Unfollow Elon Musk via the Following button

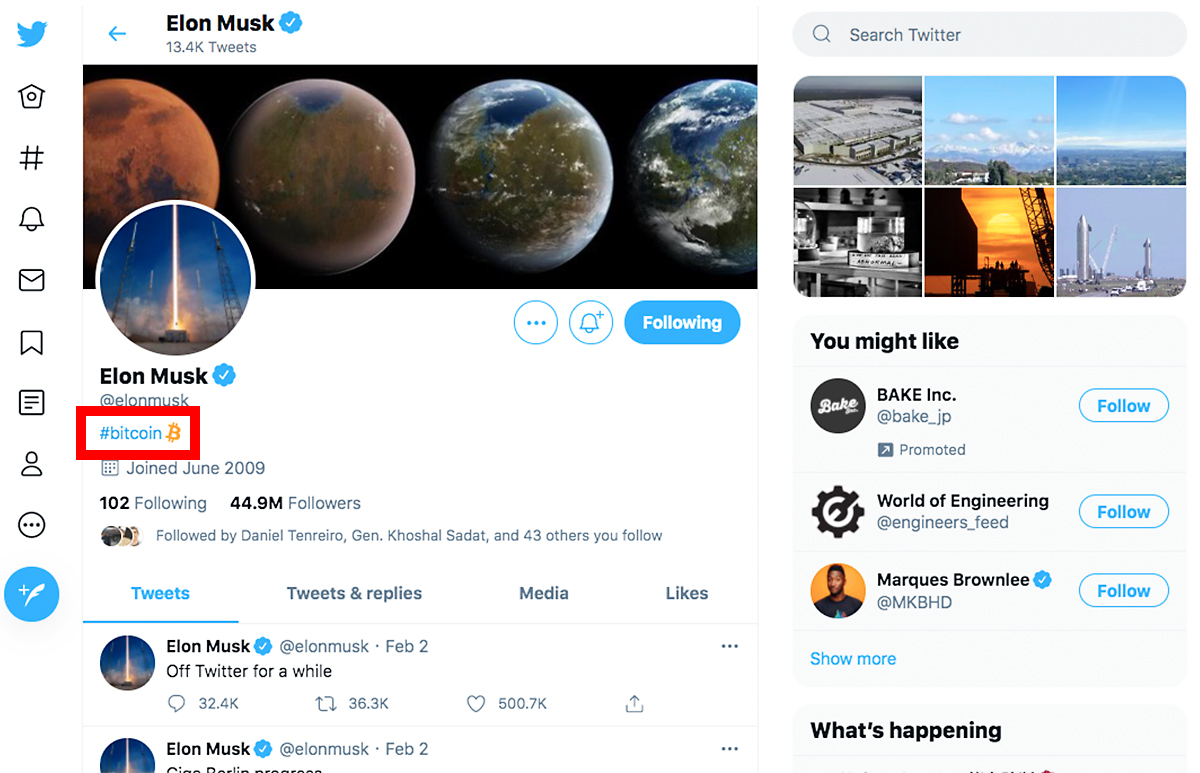tap(682, 322)
